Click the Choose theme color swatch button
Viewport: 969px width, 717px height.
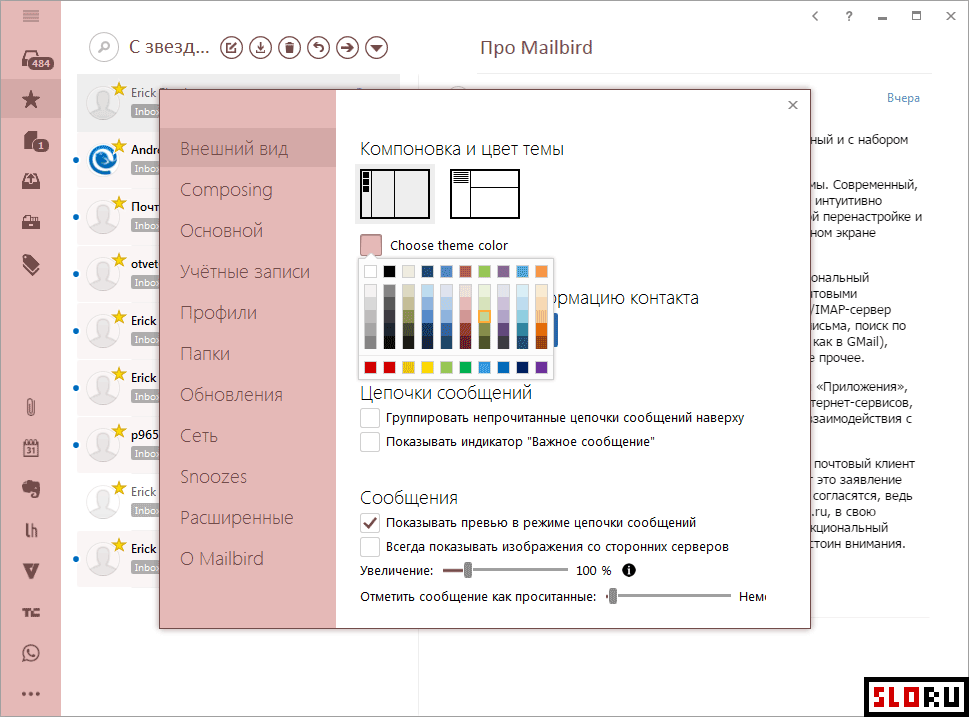tap(371, 245)
